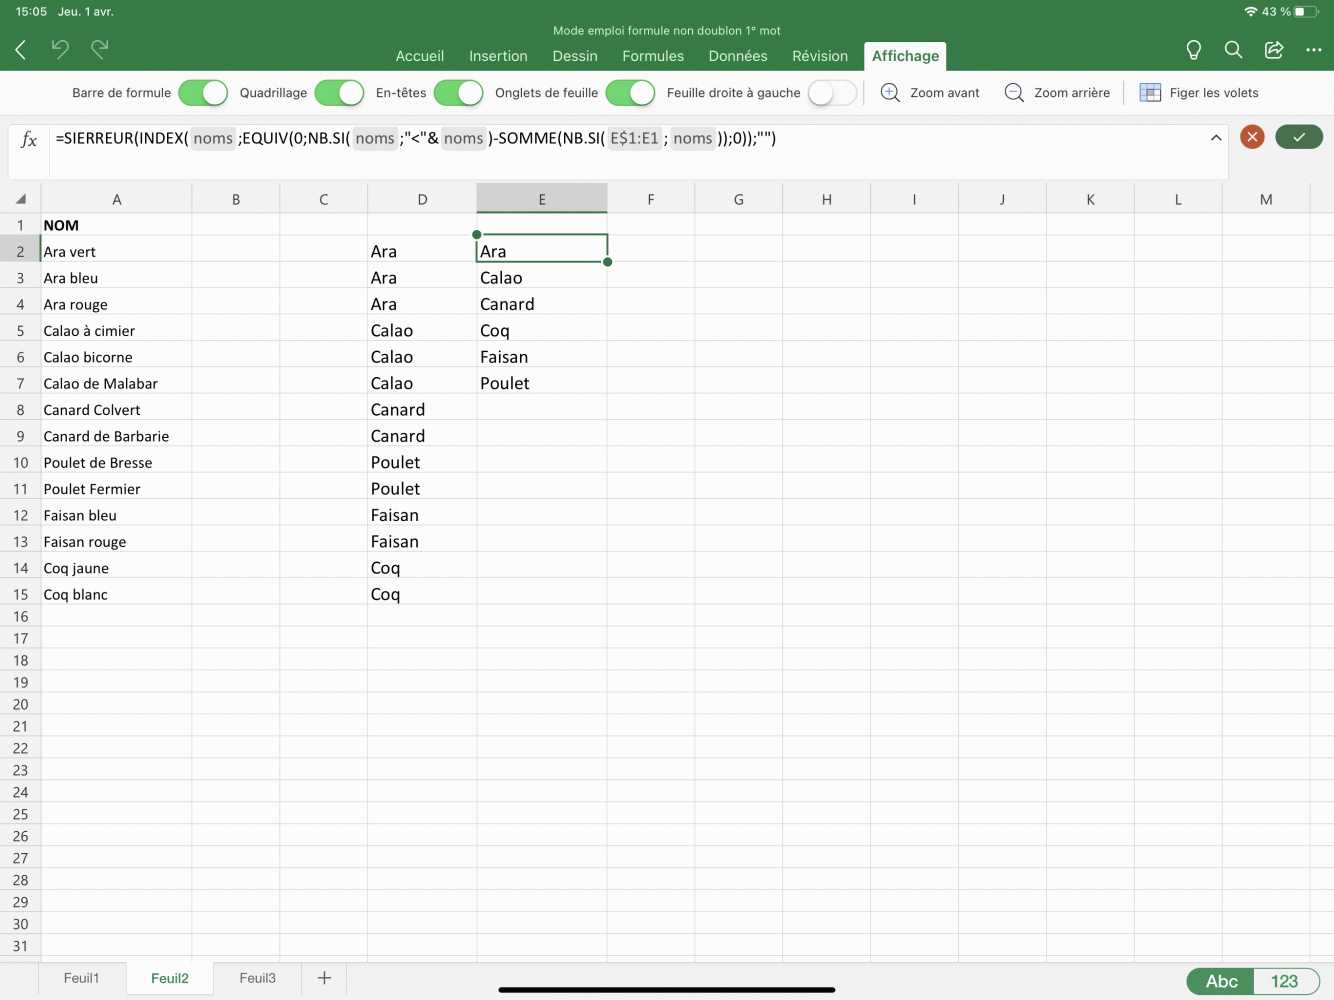Screen dimensions: 1334x1000
Task: Select cell containing Poulet Fermier
Action: point(116,488)
